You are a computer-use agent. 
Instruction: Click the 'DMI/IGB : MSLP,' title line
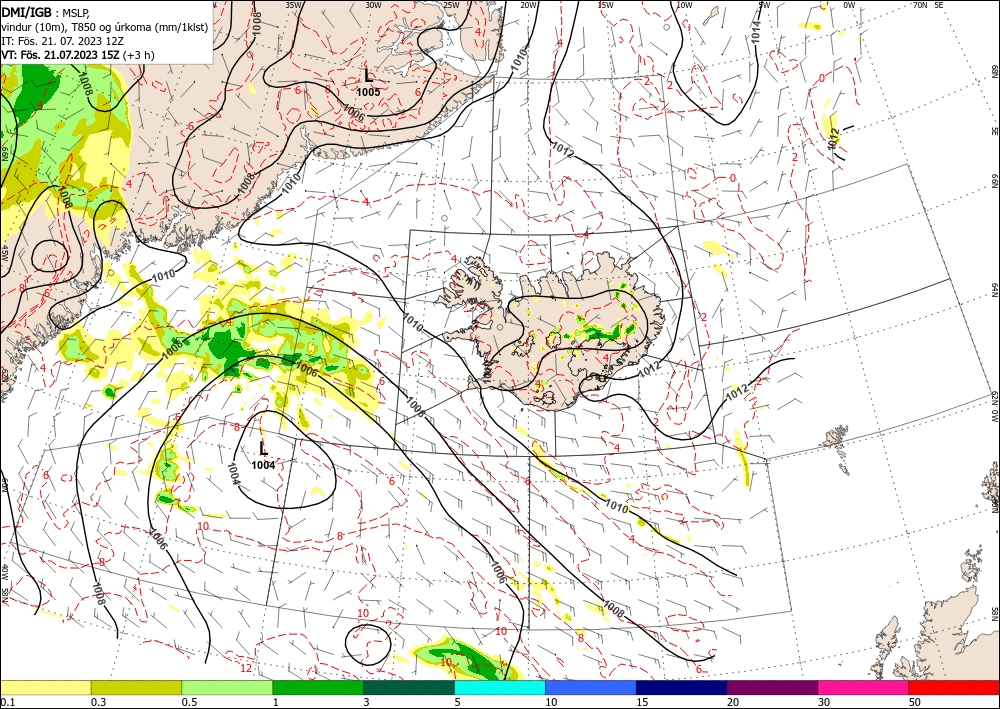[45, 12]
